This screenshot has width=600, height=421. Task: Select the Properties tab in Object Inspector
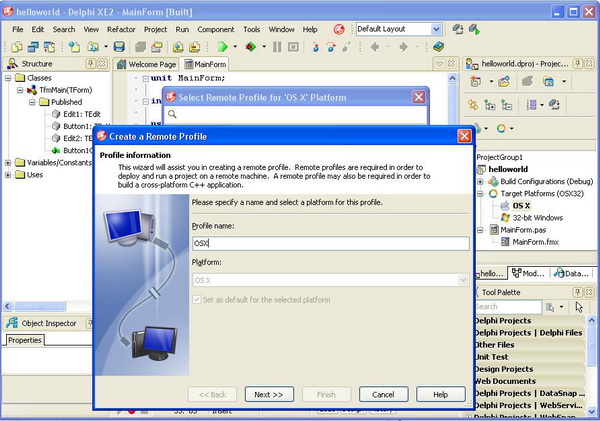[25, 340]
